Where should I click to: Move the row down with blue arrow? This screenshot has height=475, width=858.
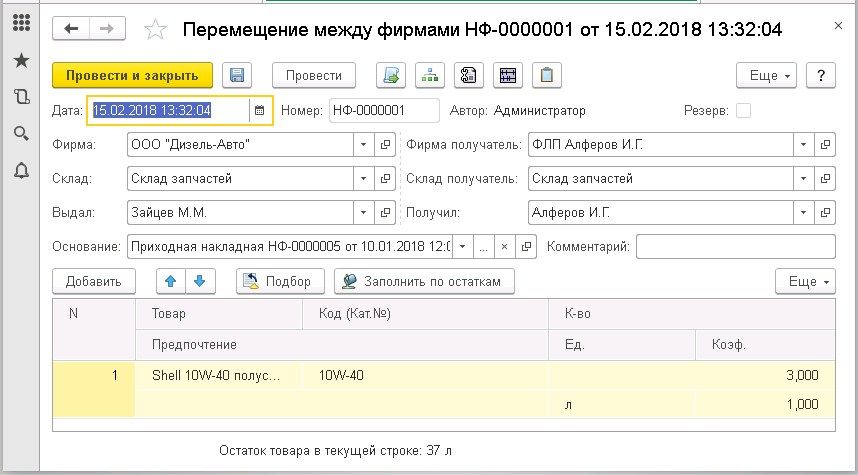[200, 281]
